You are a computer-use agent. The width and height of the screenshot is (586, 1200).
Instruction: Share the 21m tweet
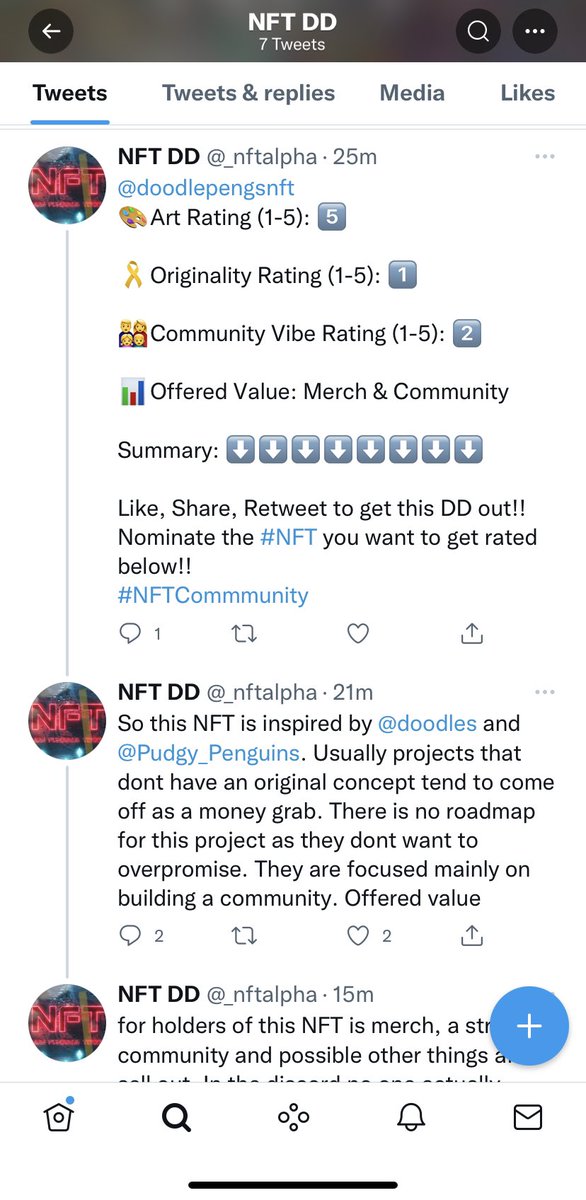(x=472, y=936)
